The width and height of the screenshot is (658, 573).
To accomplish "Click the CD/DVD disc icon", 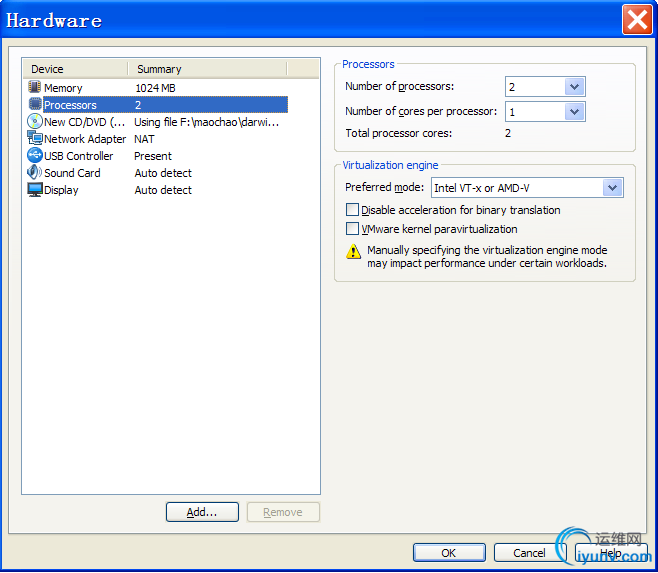I will pyautogui.click(x=35, y=122).
